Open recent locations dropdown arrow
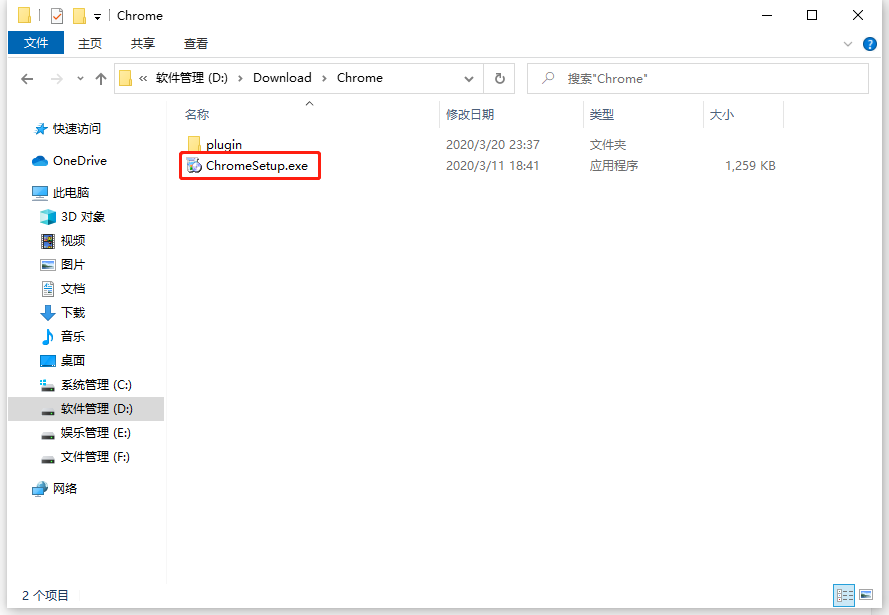The height and width of the screenshot is (615, 889). pos(80,79)
